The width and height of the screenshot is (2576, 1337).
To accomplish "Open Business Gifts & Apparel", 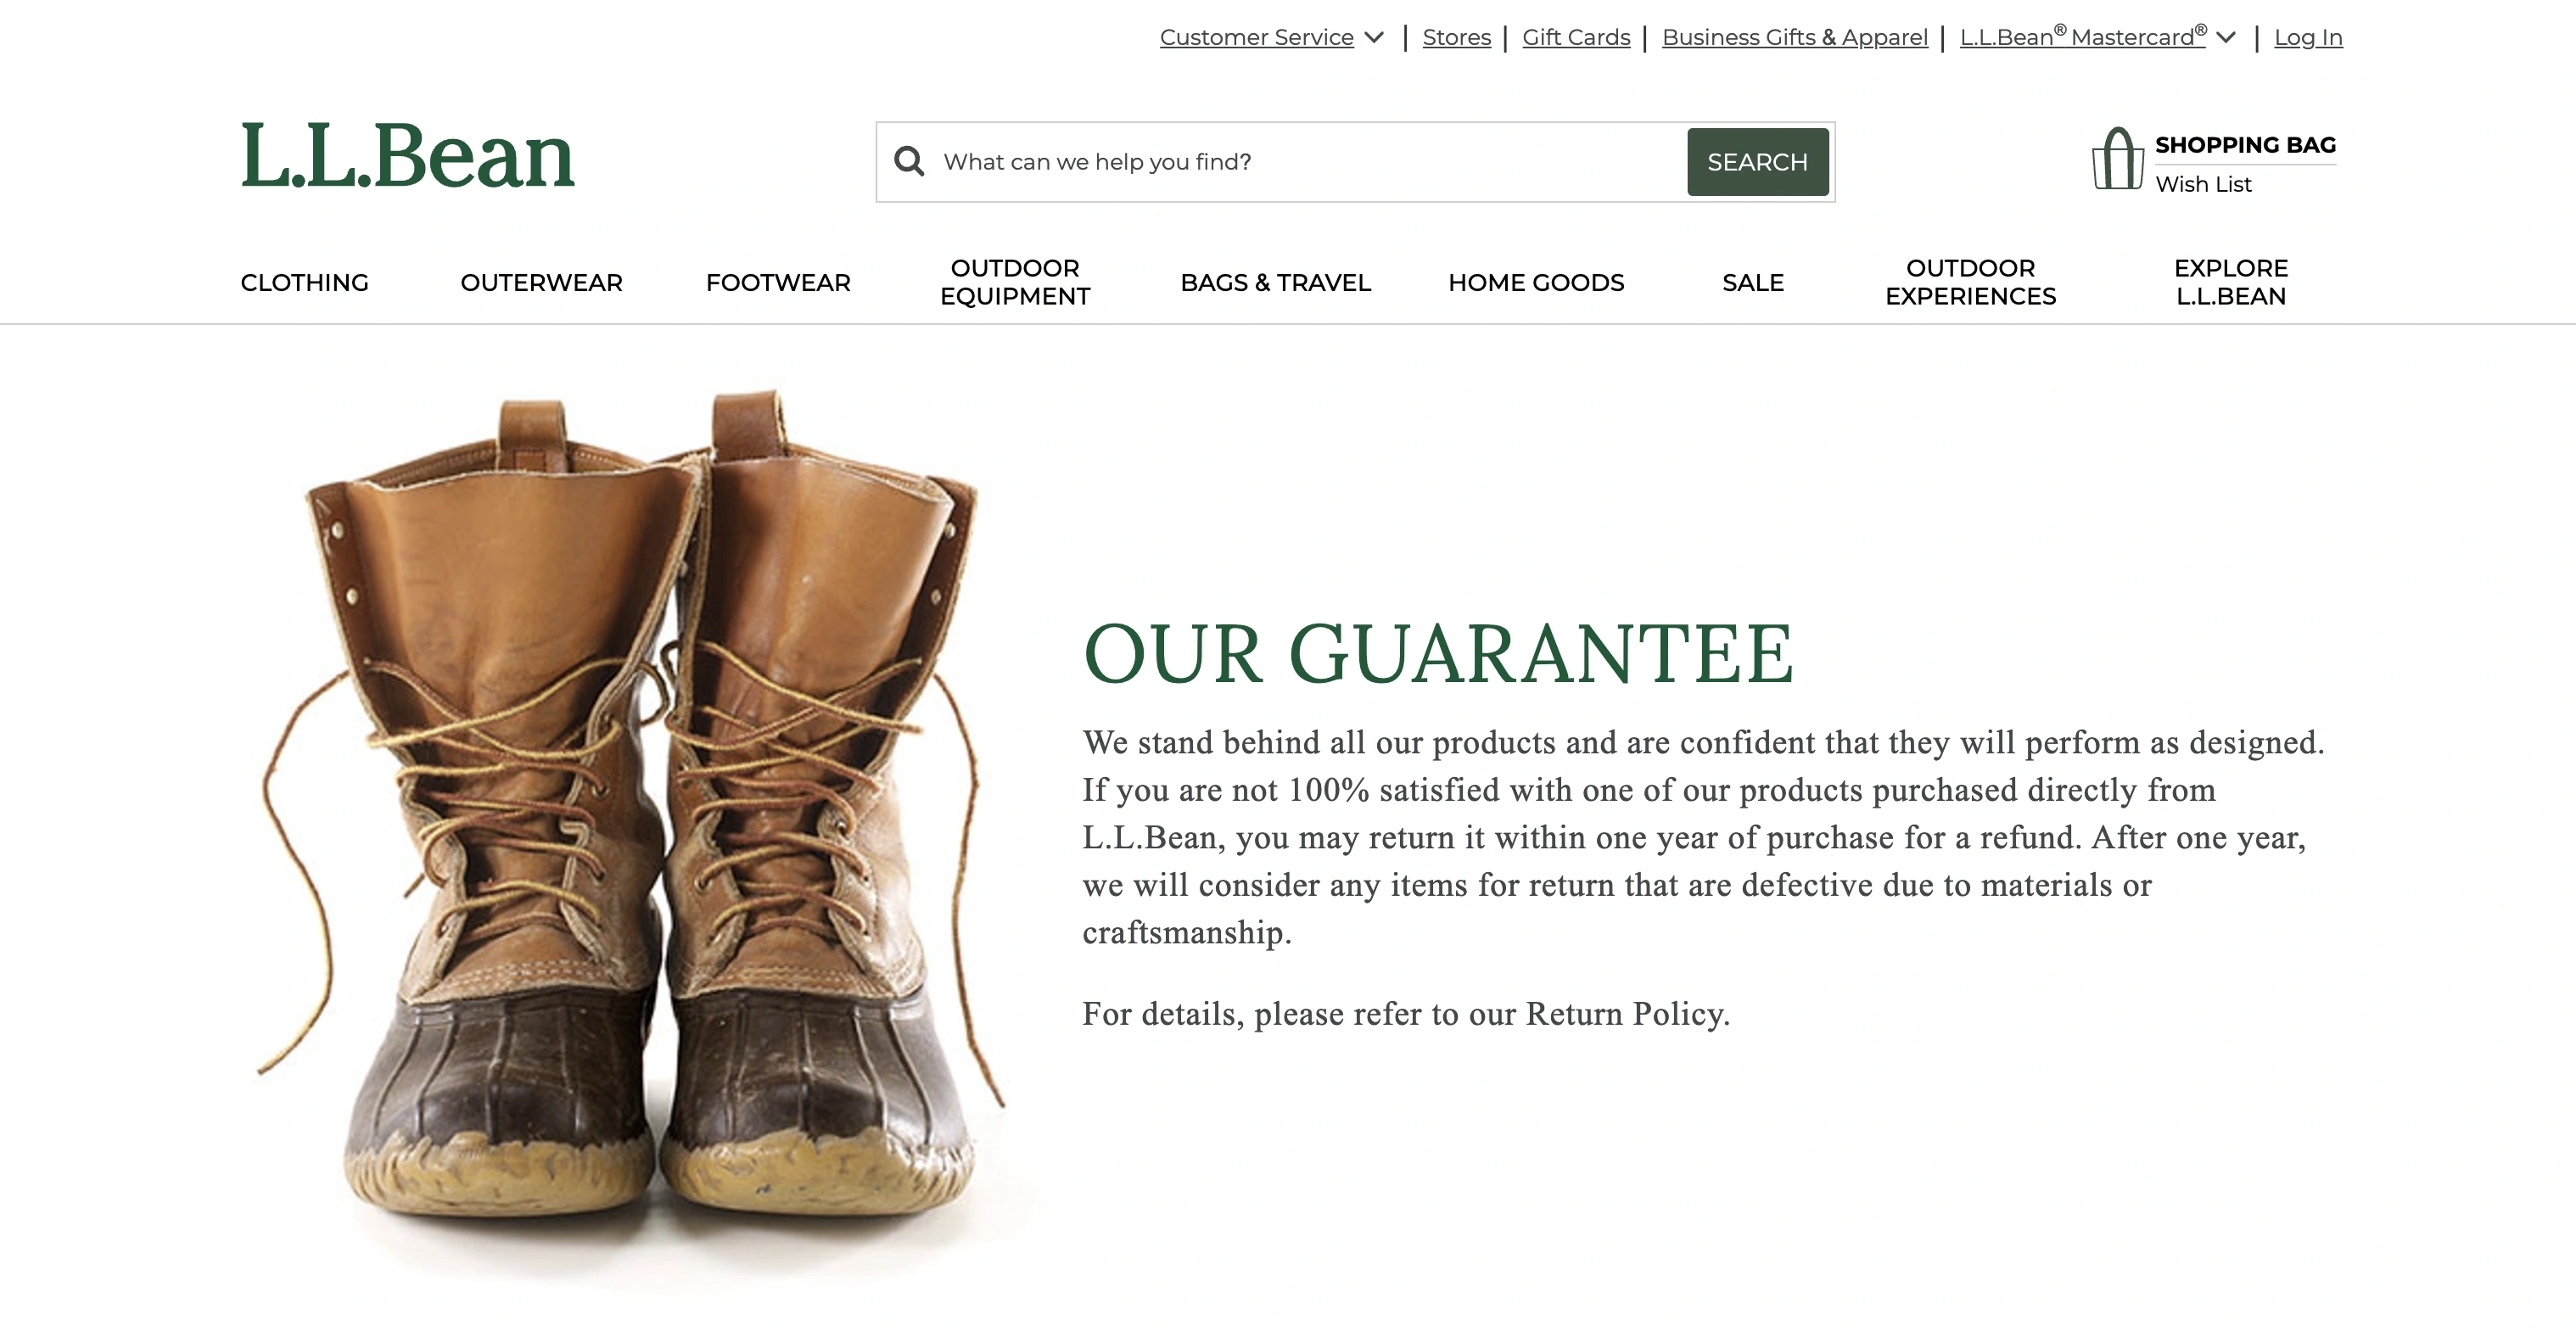I will pyautogui.click(x=1794, y=37).
